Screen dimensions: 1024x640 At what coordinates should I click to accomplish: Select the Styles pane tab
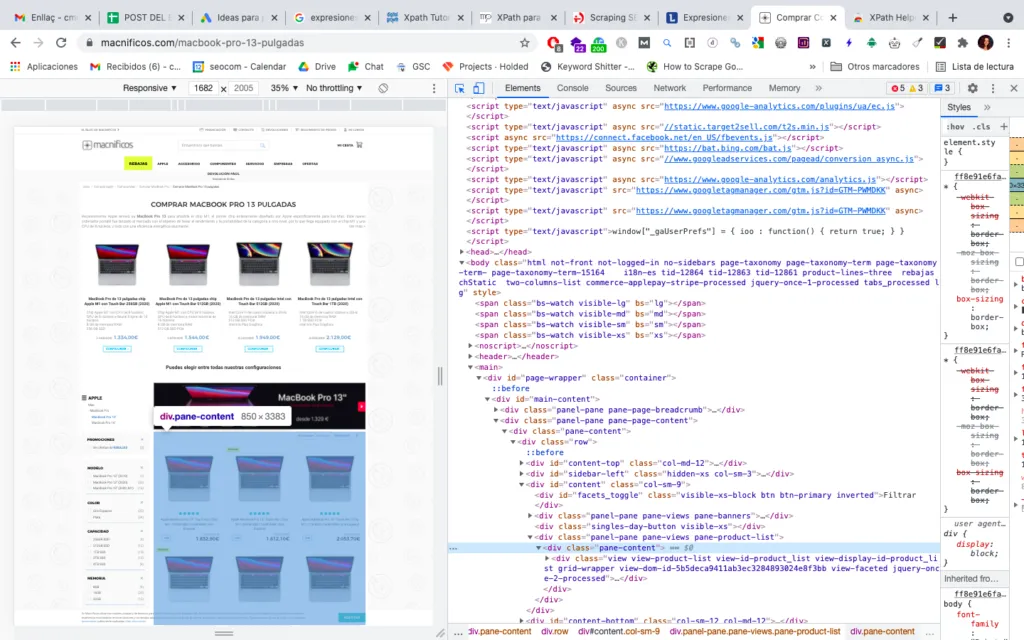(x=959, y=107)
